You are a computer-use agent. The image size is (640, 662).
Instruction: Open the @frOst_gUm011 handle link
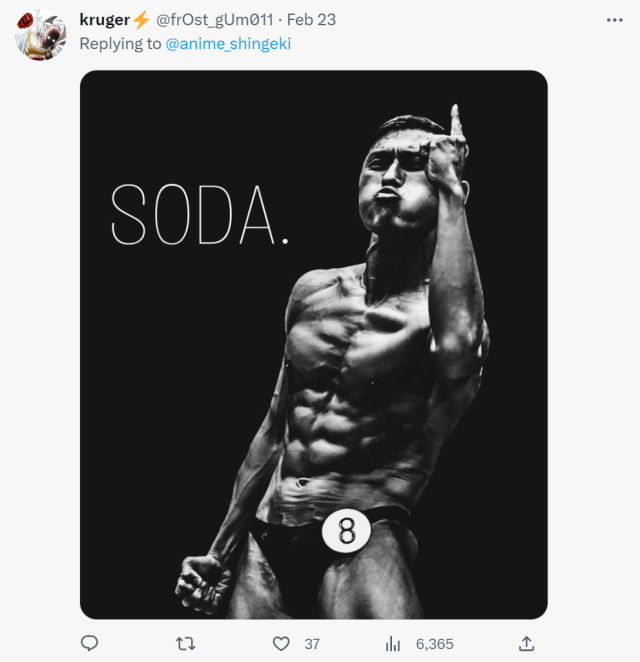pos(214,20)
